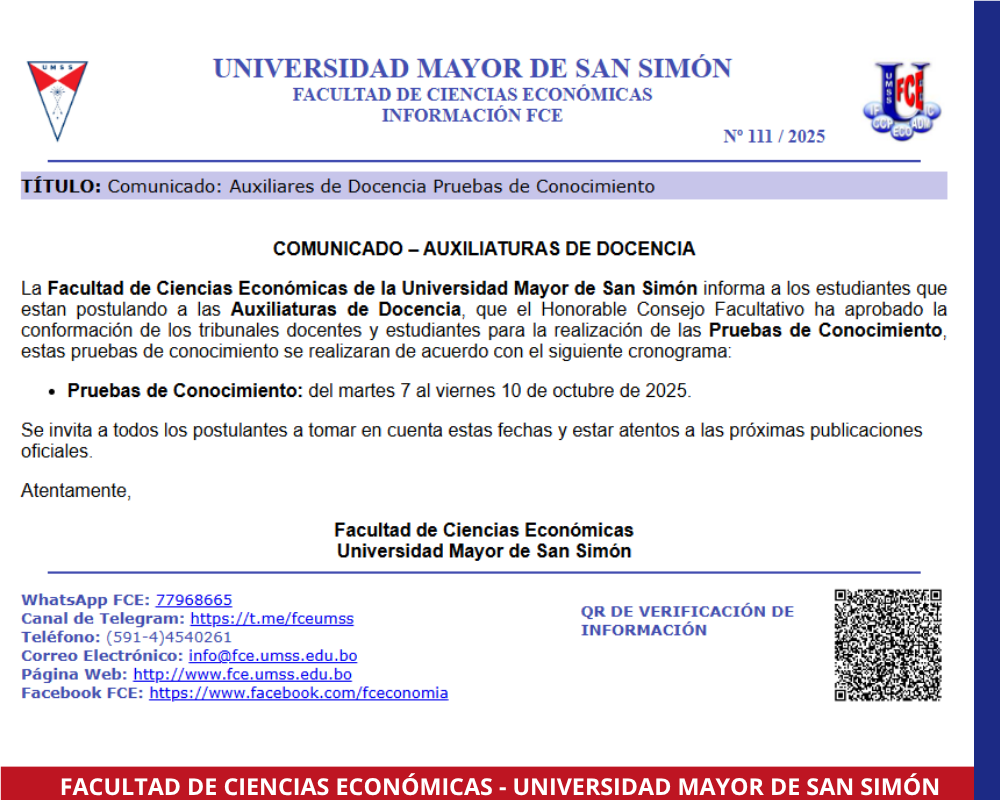This screenshot has height=800, width=1000.
Task: Open the Telegram channel link t.me/fceumss
Action: 271,619
